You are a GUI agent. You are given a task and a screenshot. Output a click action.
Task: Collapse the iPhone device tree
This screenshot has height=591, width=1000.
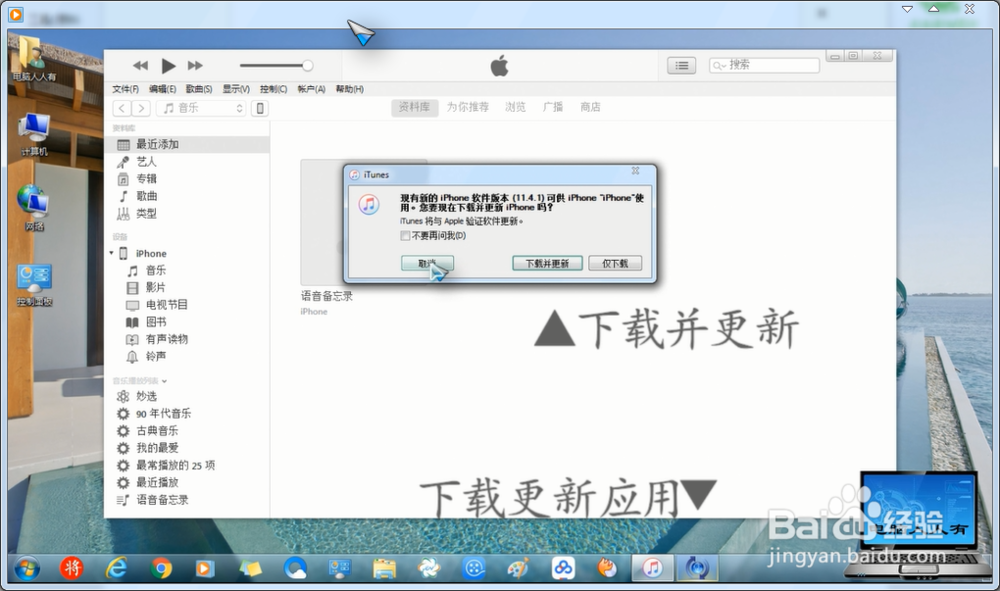point(112,253)
